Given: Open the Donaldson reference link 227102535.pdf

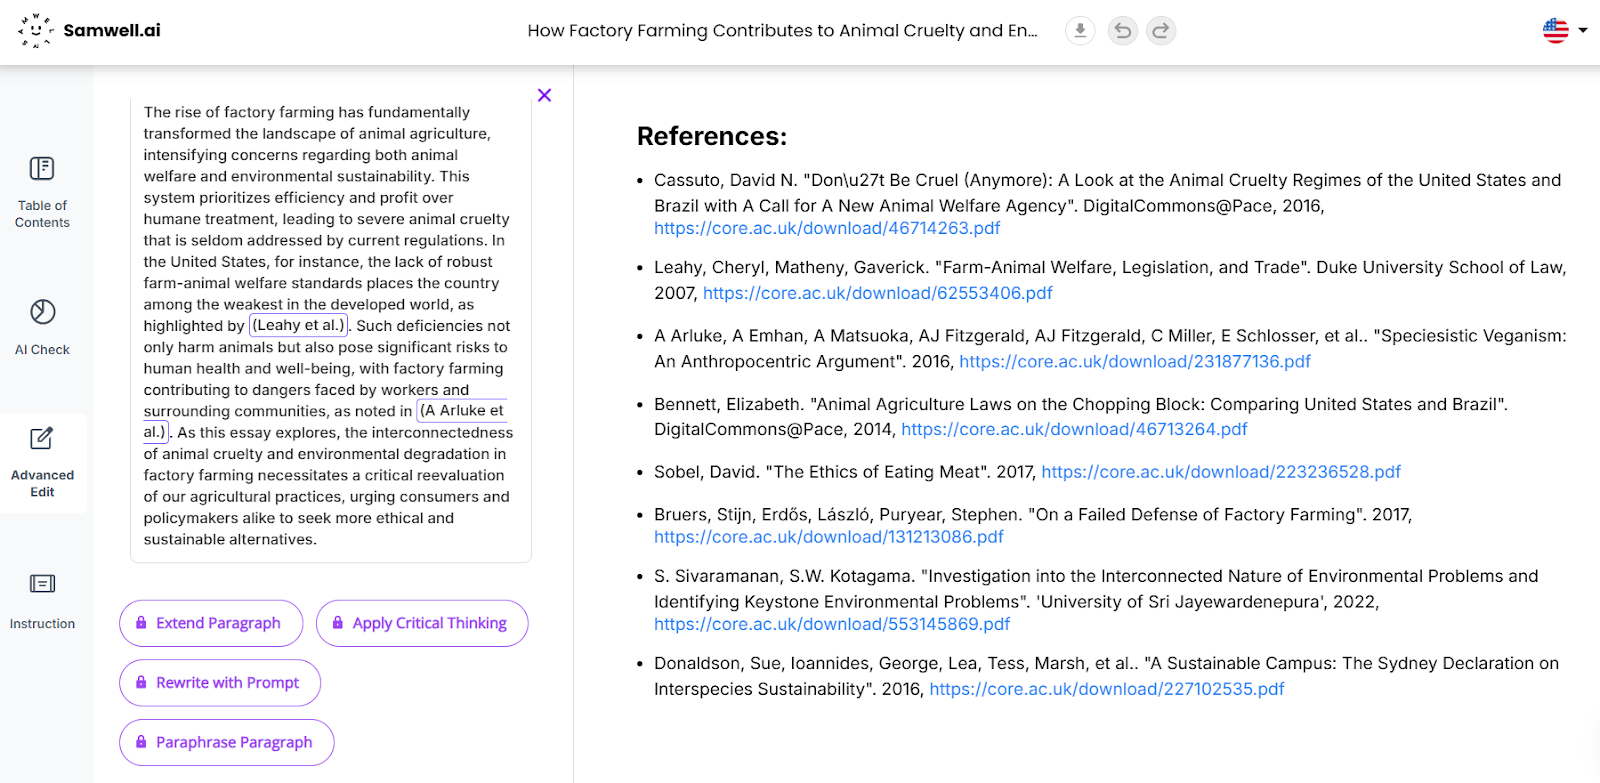Looking at the screenshot, I should (1107, 689).
